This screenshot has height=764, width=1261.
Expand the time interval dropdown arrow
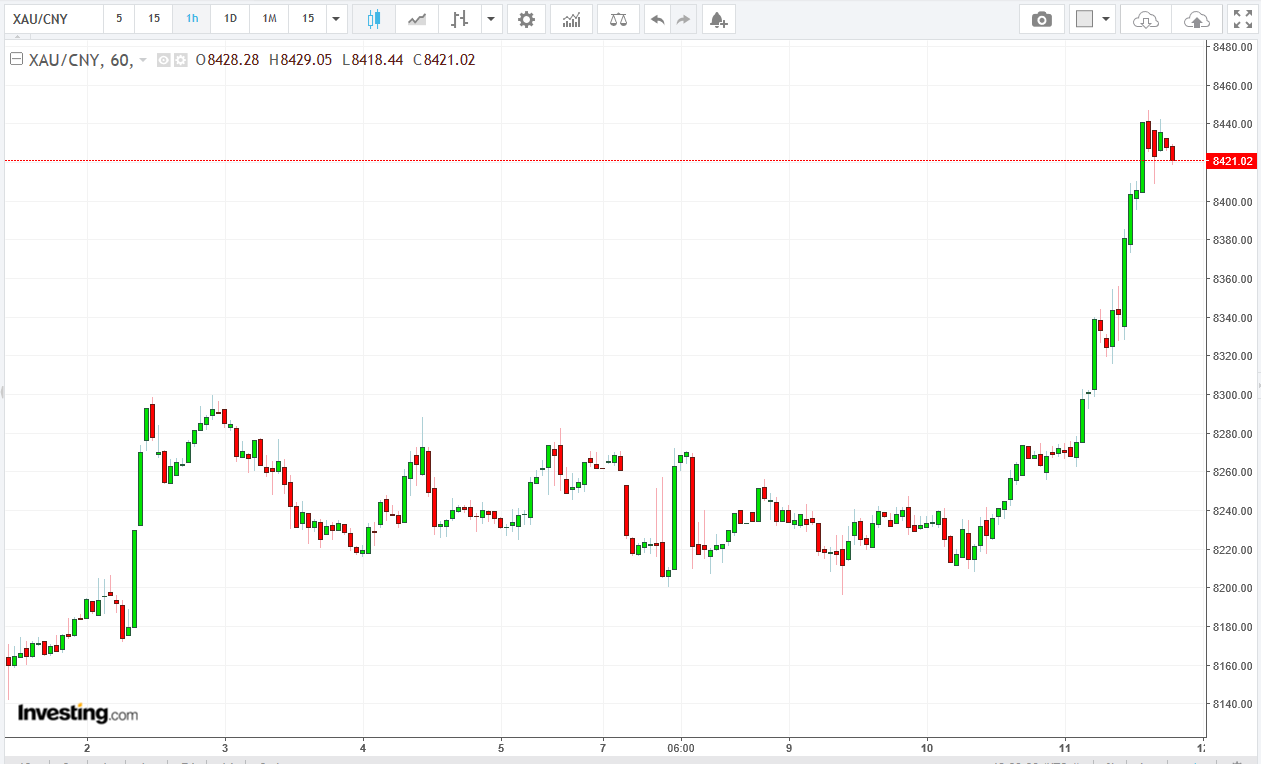pos(336,19)
